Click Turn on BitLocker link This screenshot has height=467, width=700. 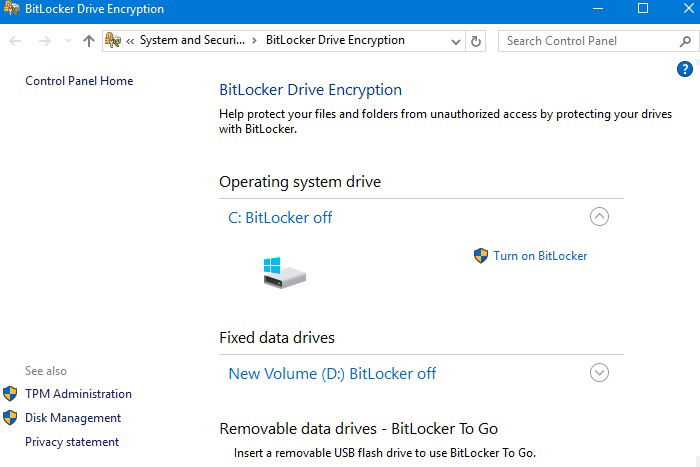[540, 256]
